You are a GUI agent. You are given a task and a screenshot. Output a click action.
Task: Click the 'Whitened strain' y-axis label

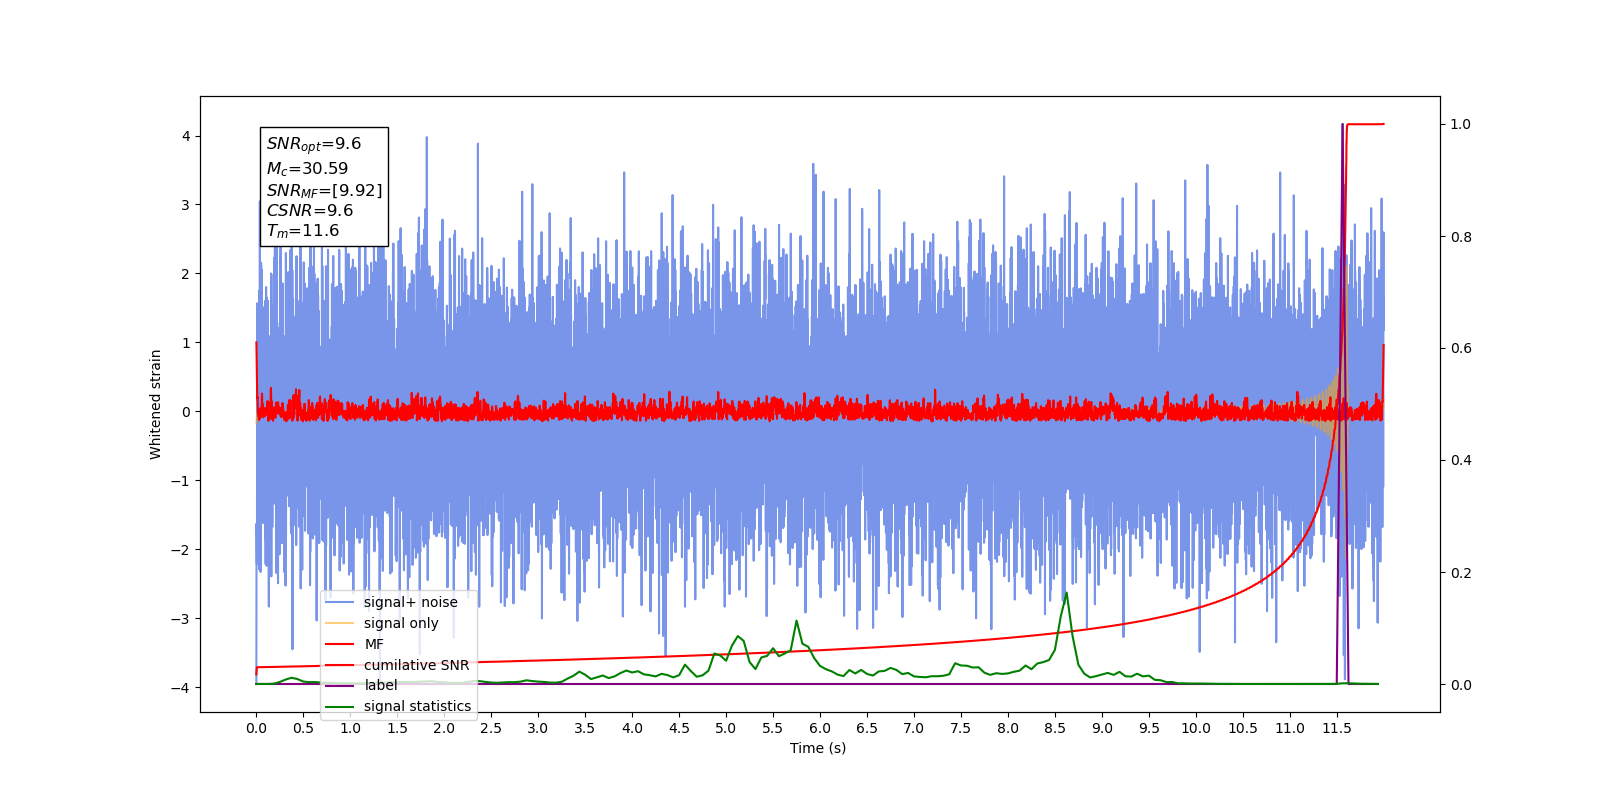click(155, 404)
